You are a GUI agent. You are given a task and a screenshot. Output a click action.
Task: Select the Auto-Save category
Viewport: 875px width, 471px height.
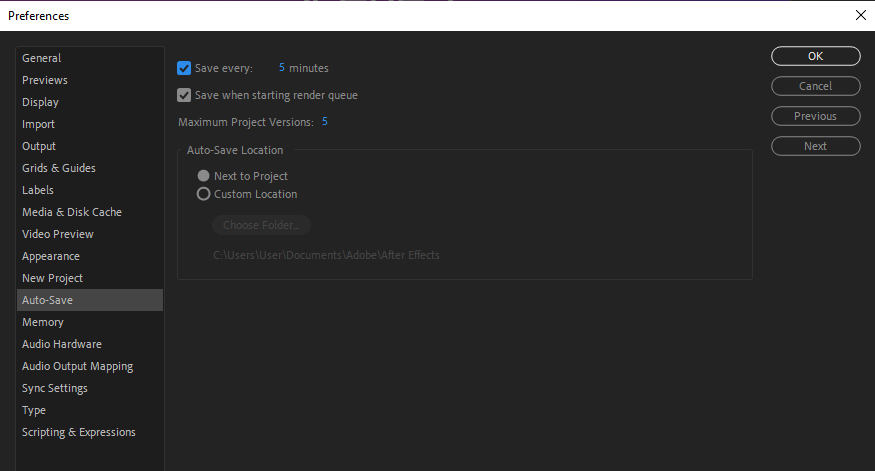[x=89, y=300]
